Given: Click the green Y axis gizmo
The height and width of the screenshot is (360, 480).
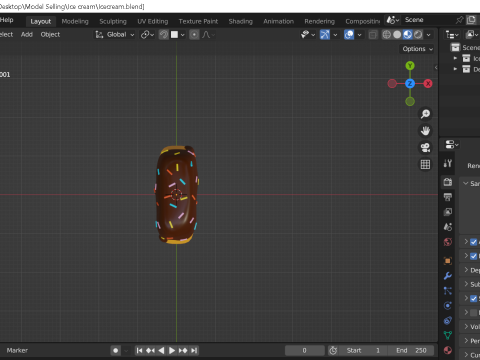Looking at the screenshot, I should tap(410, 66).
